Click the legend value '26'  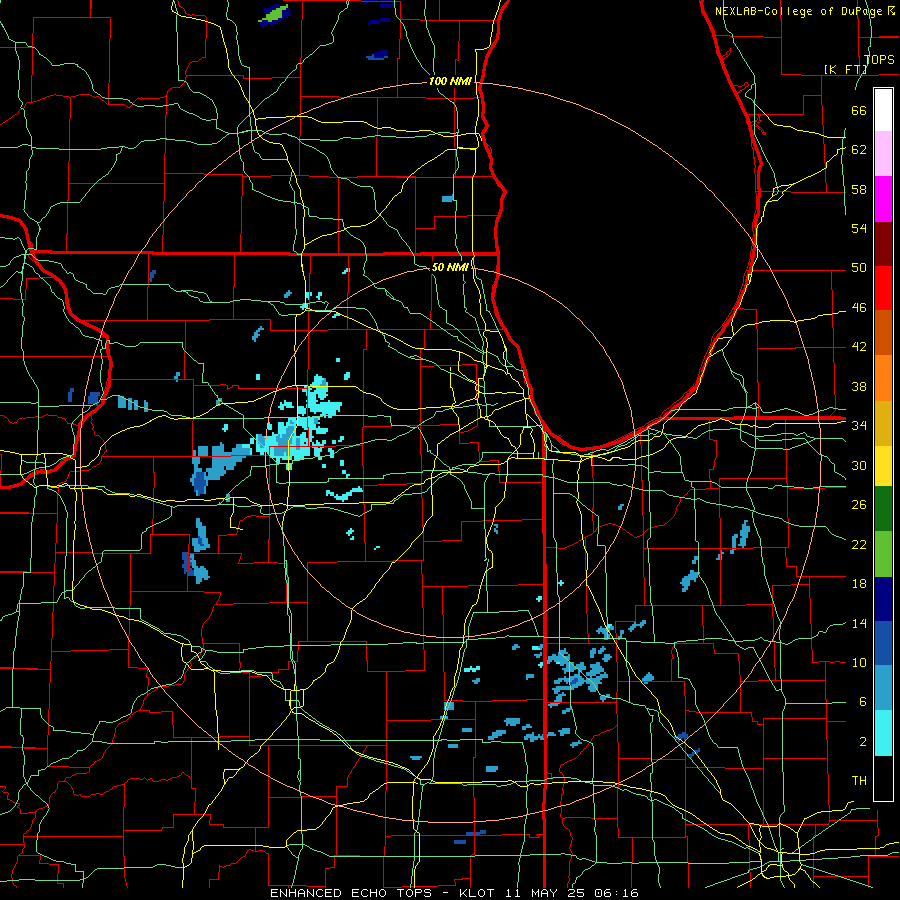[859, 505]
